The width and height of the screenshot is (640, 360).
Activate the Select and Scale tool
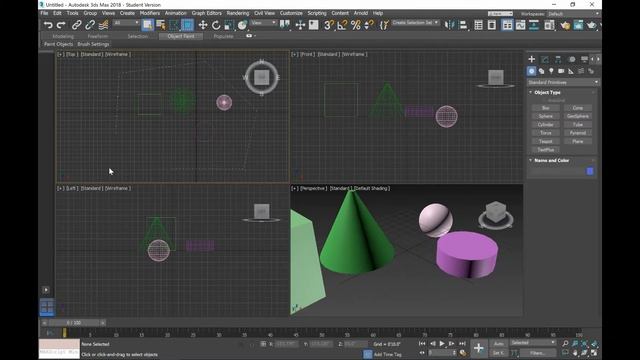(229, 25)
